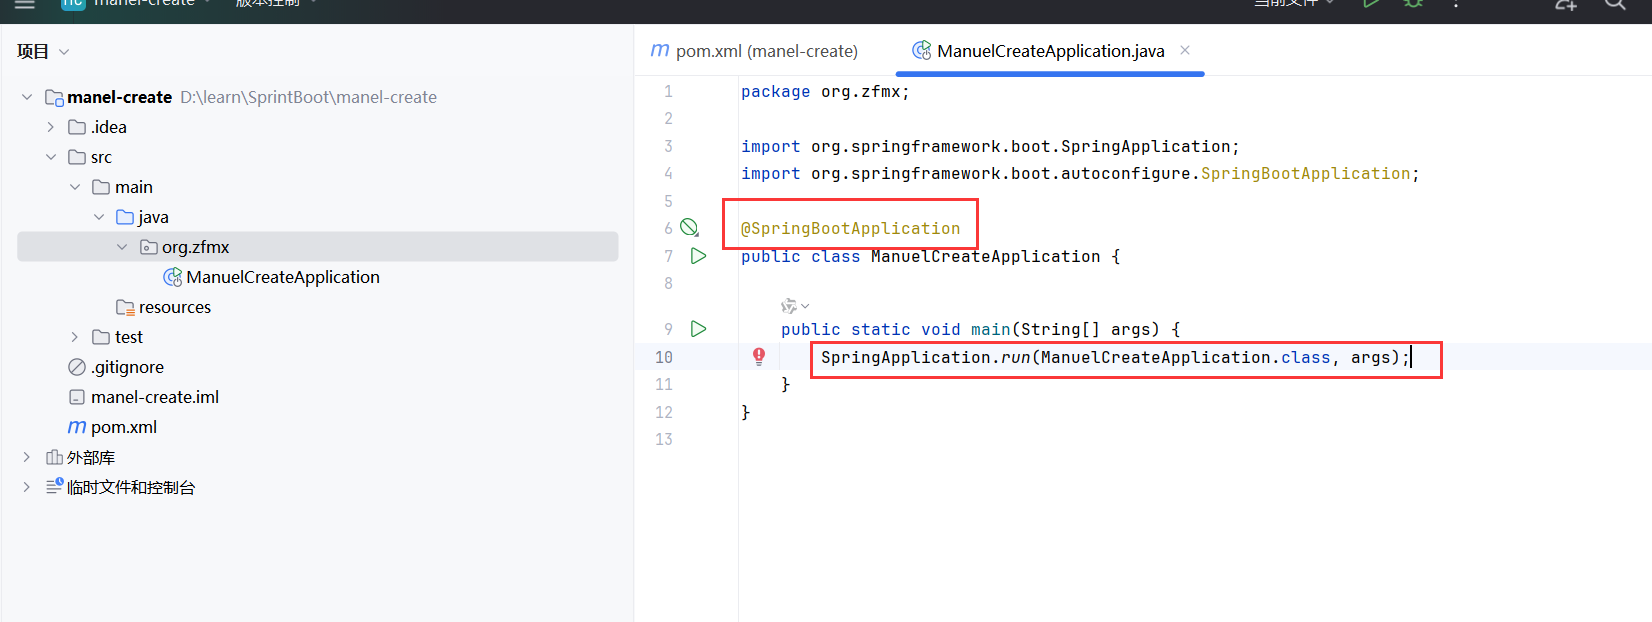Close the ManuelCreateApplication.java tab
The height and width of the screenshot is (622, 1652).
(1185, 50)
